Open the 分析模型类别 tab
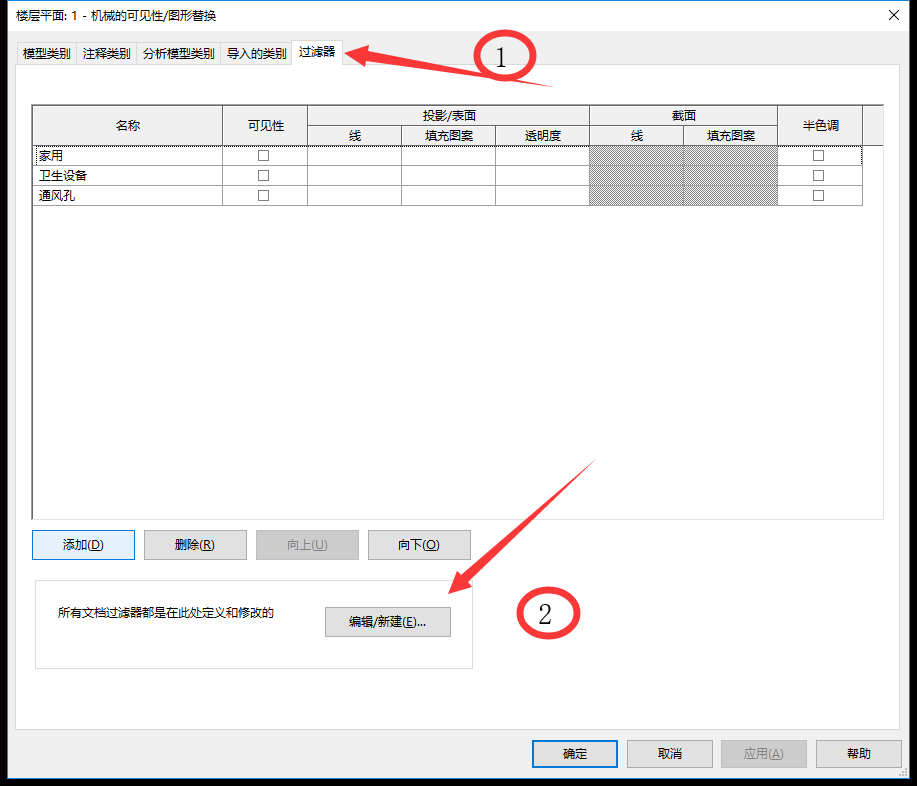 [178, 54]
